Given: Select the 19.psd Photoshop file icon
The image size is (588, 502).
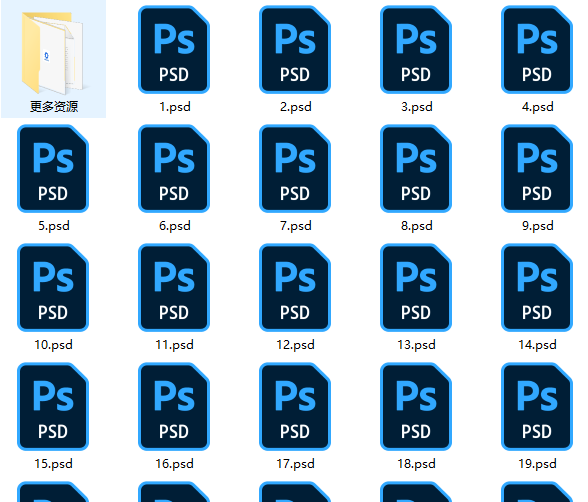Looking at the screenshot, I should [x=537, y=406].
